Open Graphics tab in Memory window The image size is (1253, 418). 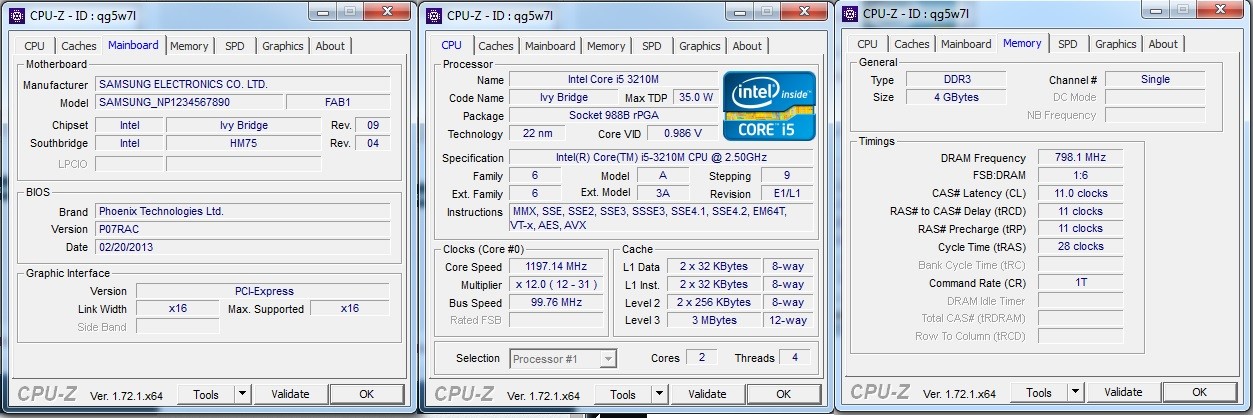pyautogui.click(x=1116, y=44)
